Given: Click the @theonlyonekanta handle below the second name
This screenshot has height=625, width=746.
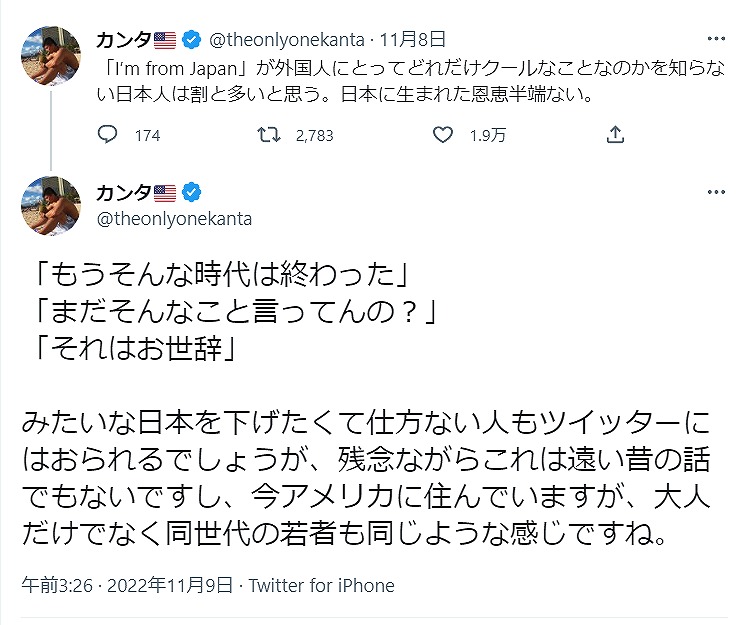Looking at the screenshot, I should pos(173,218).
